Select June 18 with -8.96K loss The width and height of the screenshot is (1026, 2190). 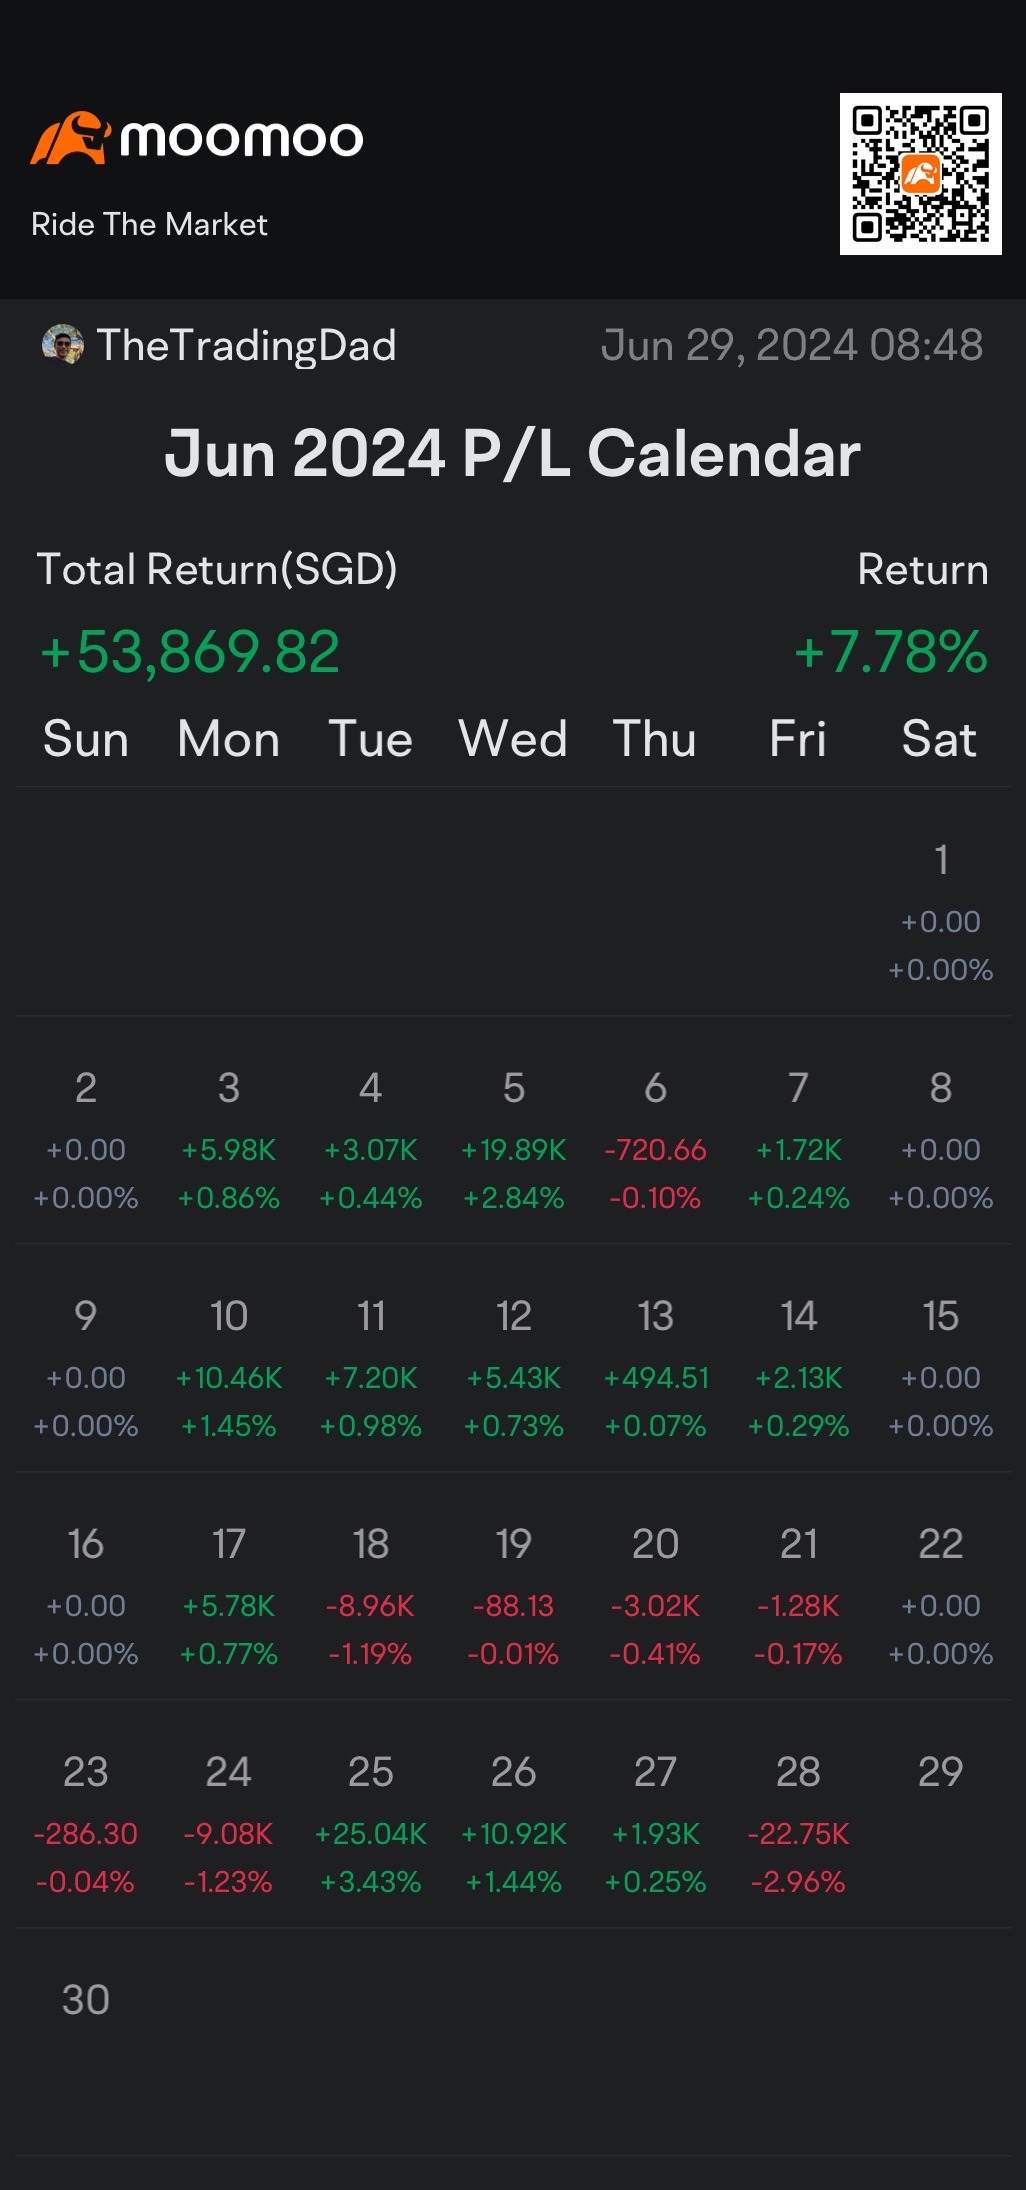coord(371,1597)
